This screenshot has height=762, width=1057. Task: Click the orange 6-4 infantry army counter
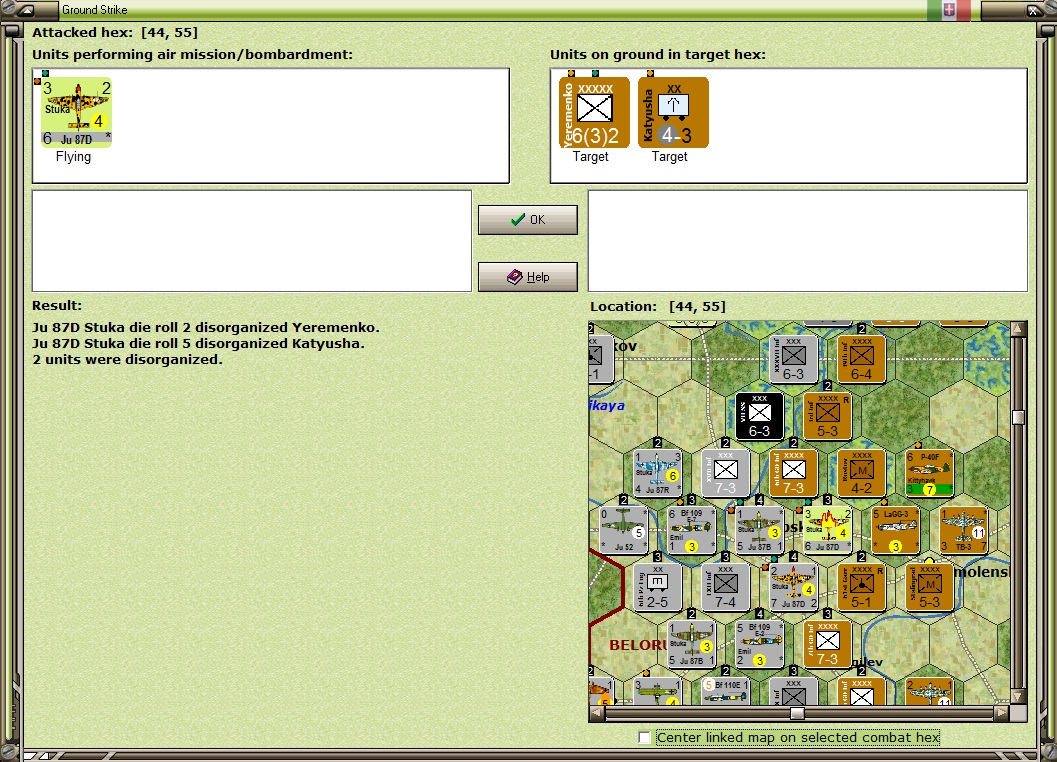pyautogui.click(x=861, y=359)
